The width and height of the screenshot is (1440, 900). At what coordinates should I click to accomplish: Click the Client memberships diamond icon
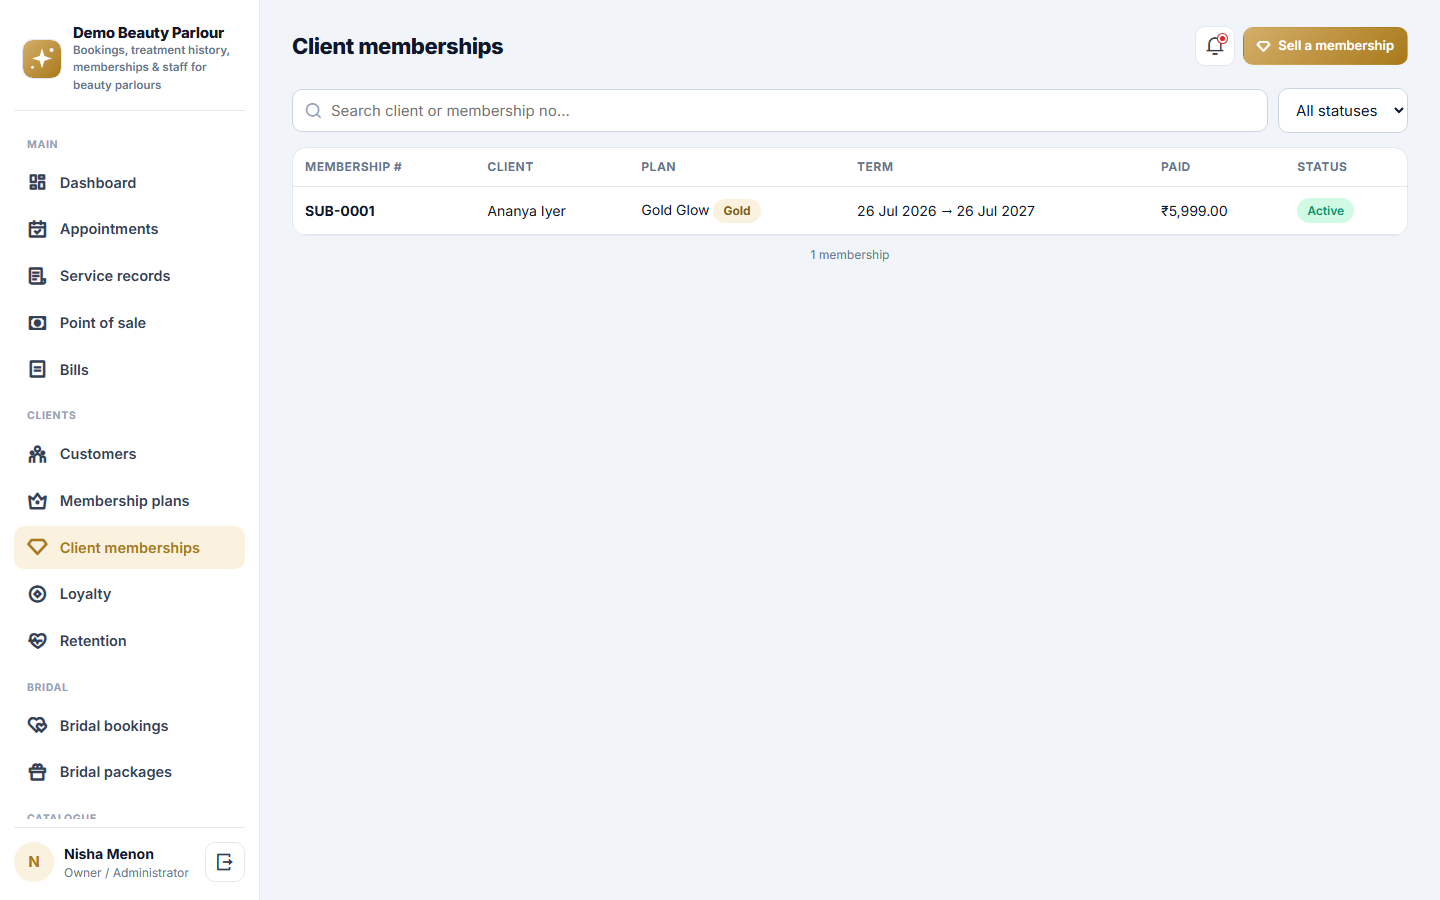coord(38,548)
